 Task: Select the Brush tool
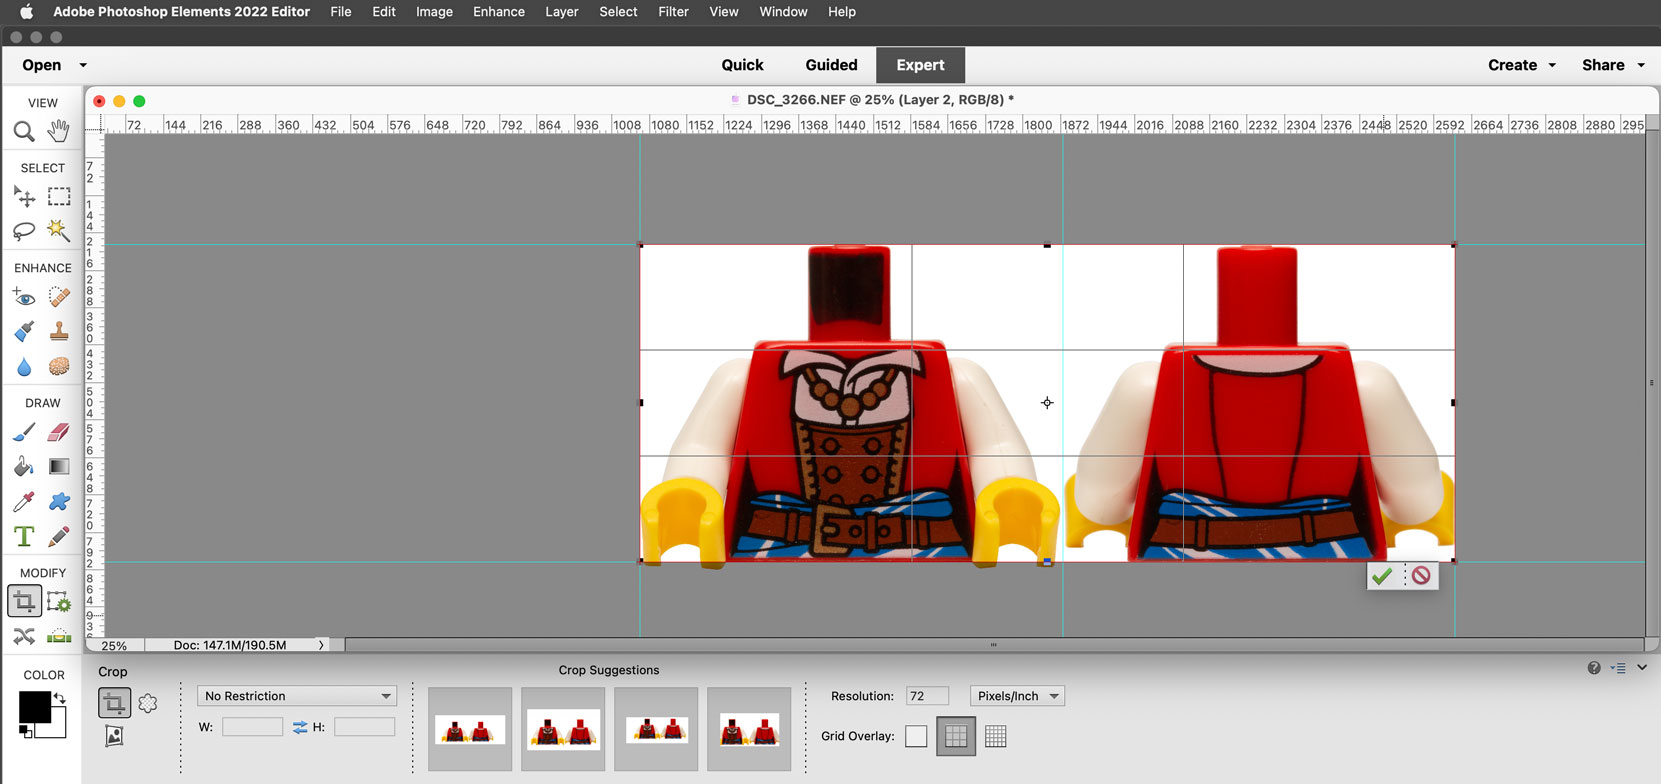pyautogui.click(x=24, y=432)
